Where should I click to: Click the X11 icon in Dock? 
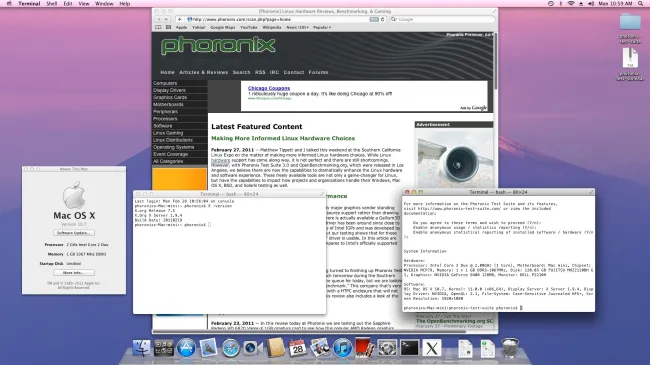432,348
